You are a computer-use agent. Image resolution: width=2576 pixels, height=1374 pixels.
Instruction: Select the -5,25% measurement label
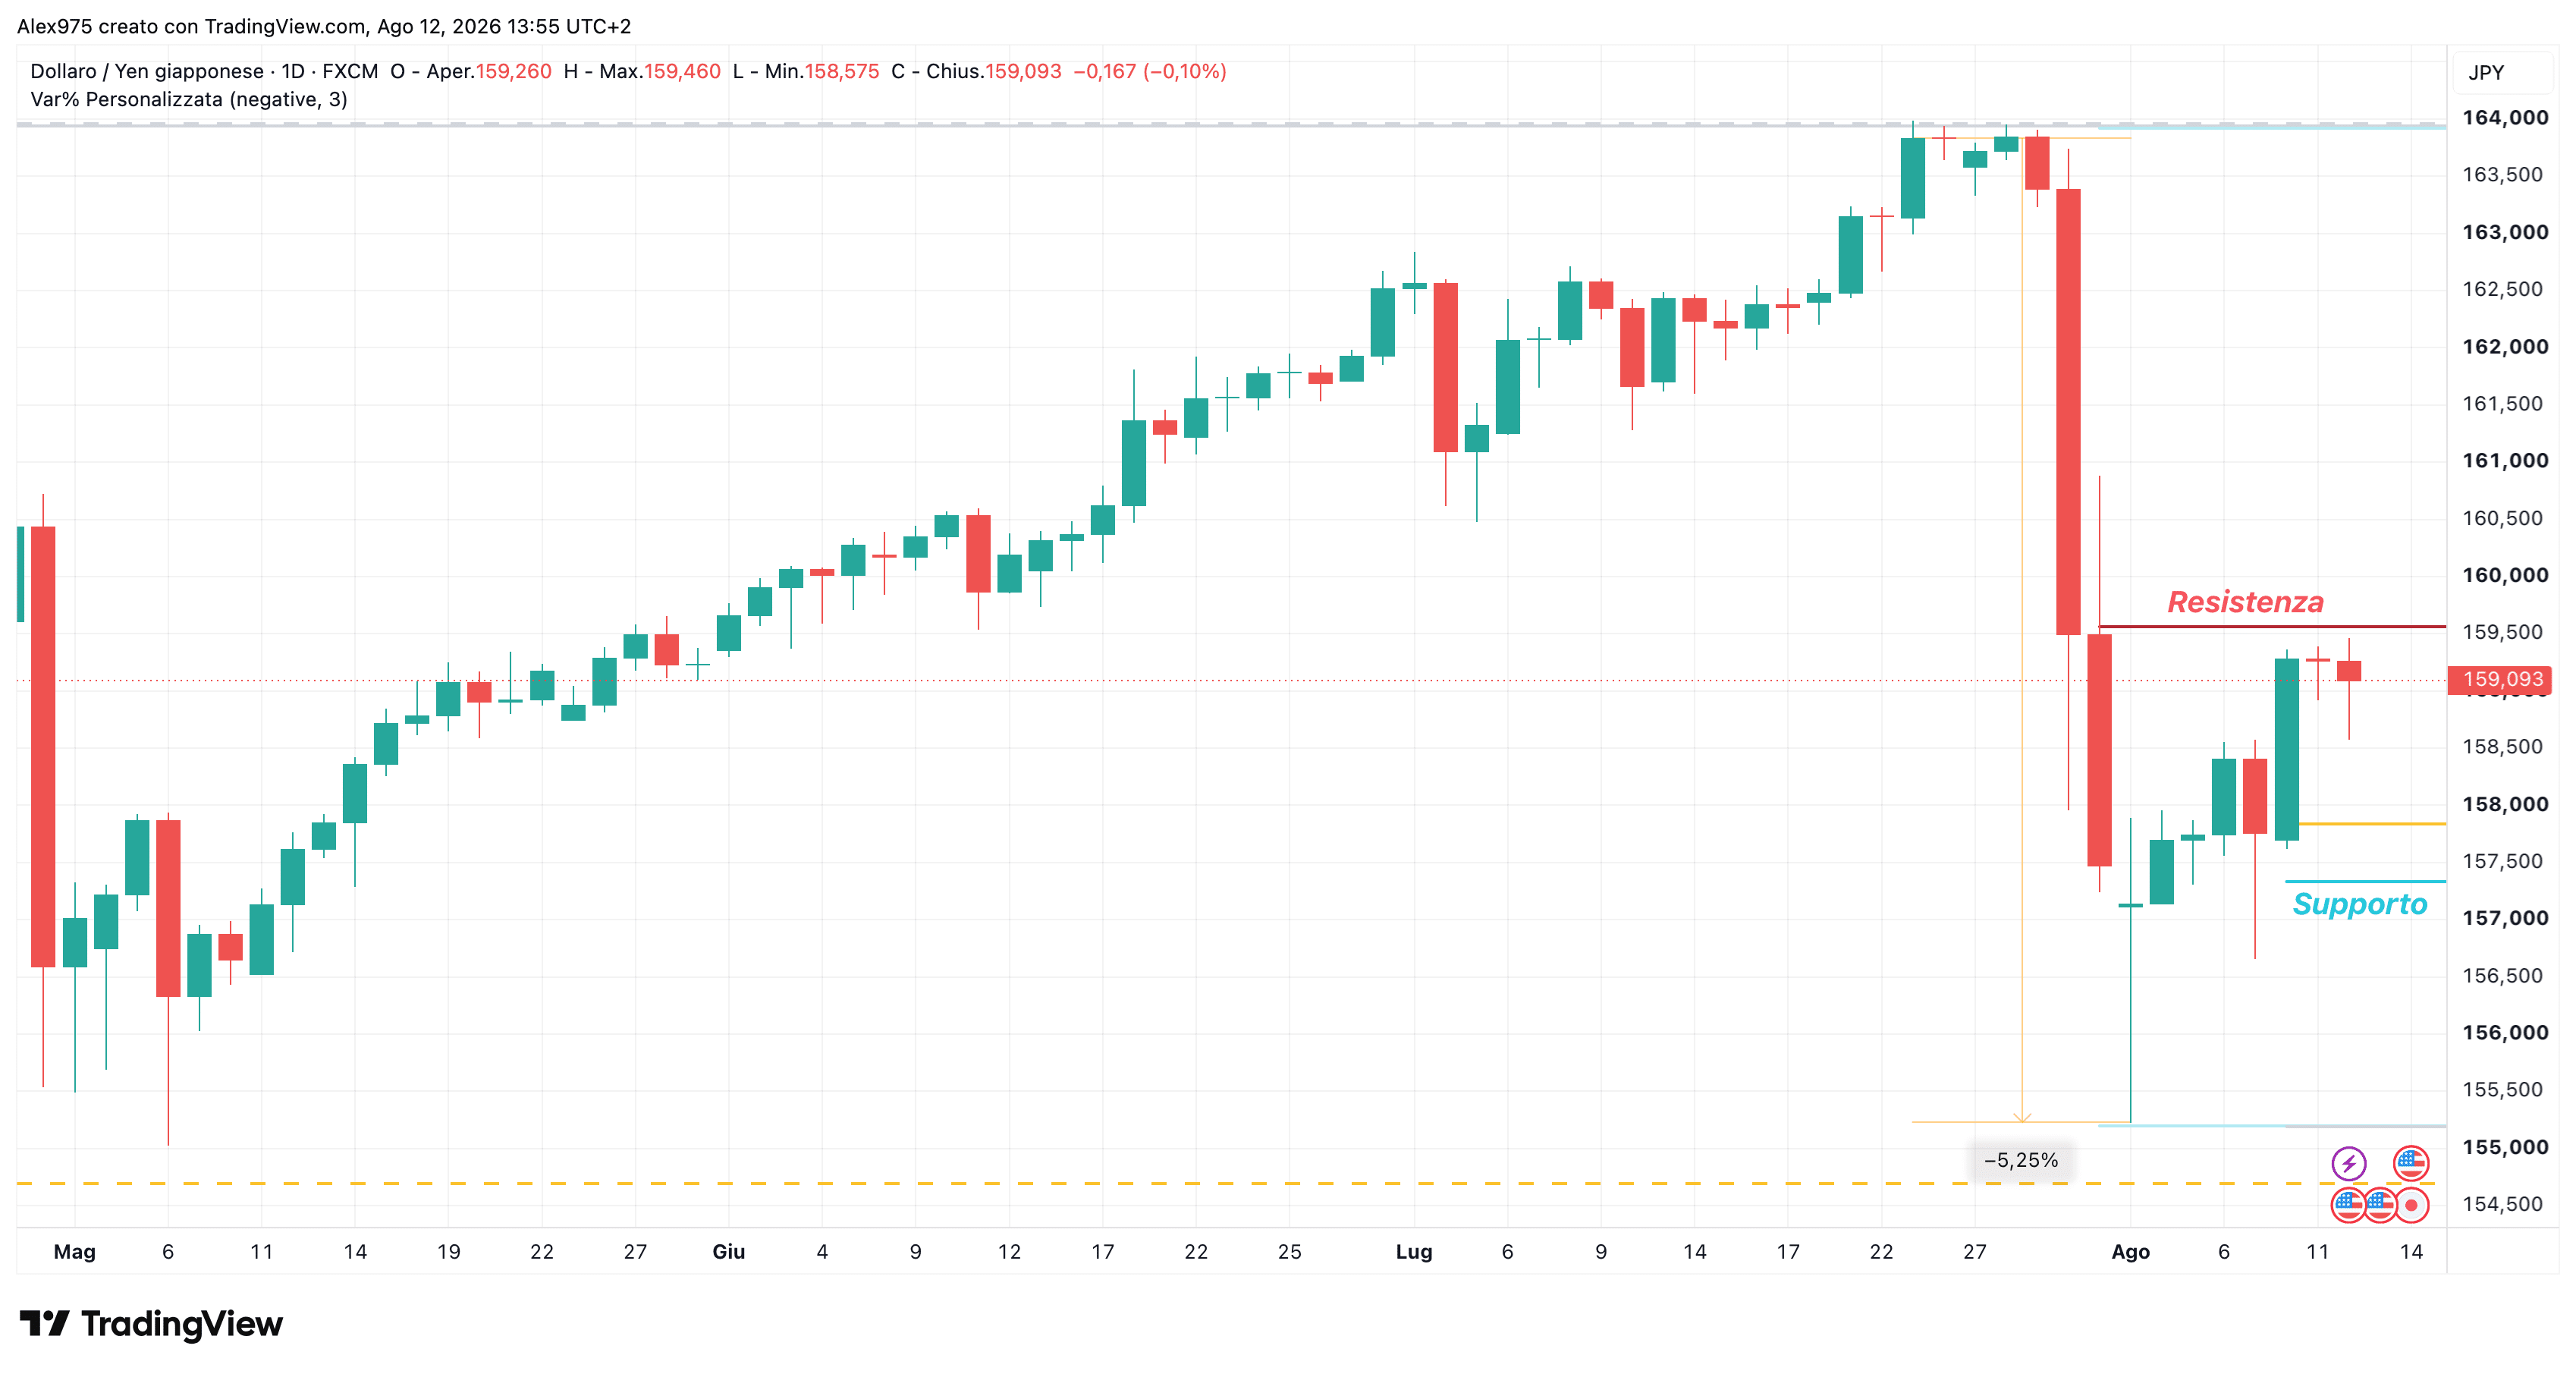point(2021,1160)
